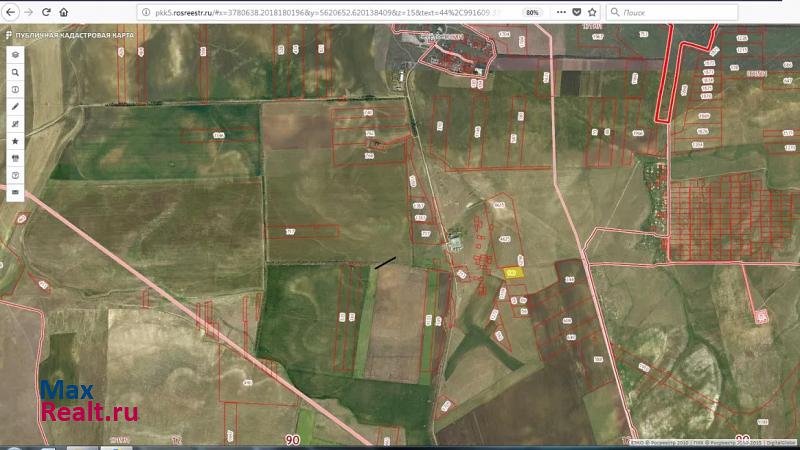Open the map layers panel icon
This screenshot has height=450, width=800.
(15, 56)
